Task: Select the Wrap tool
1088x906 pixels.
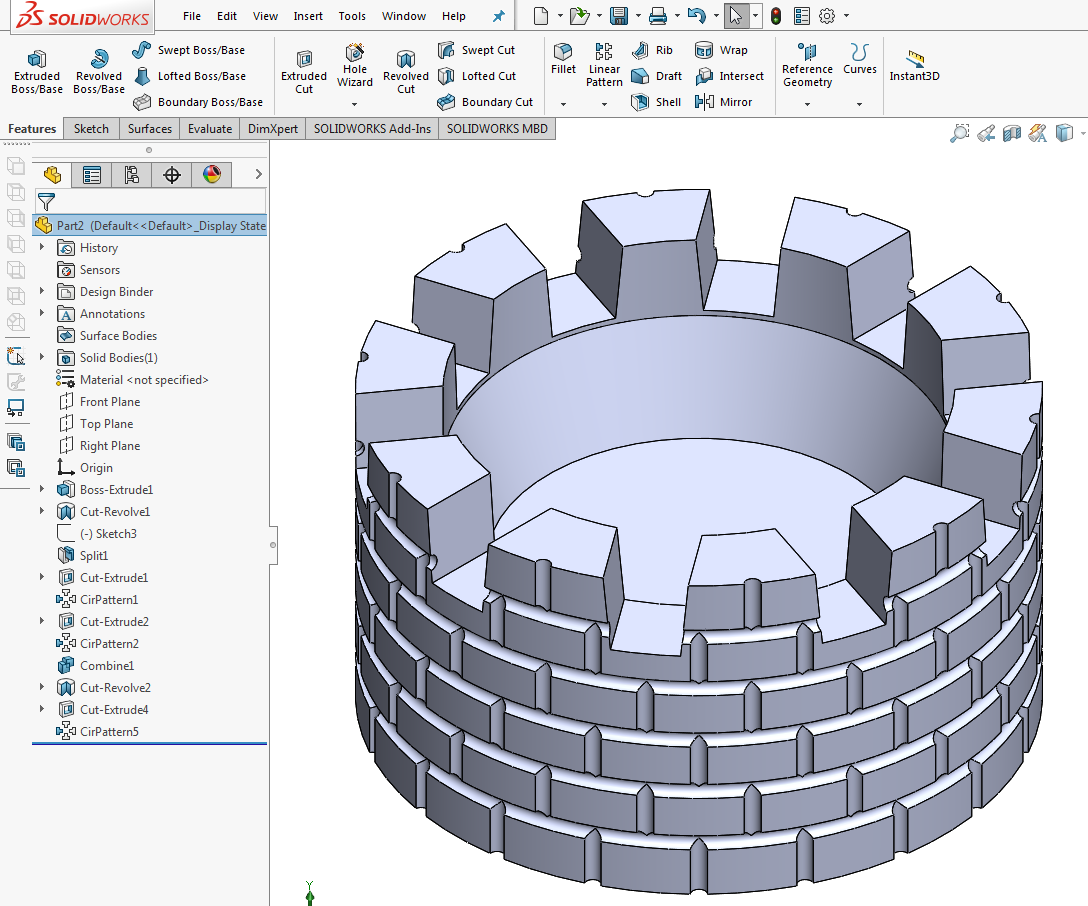Action: [x=721, y=50]
